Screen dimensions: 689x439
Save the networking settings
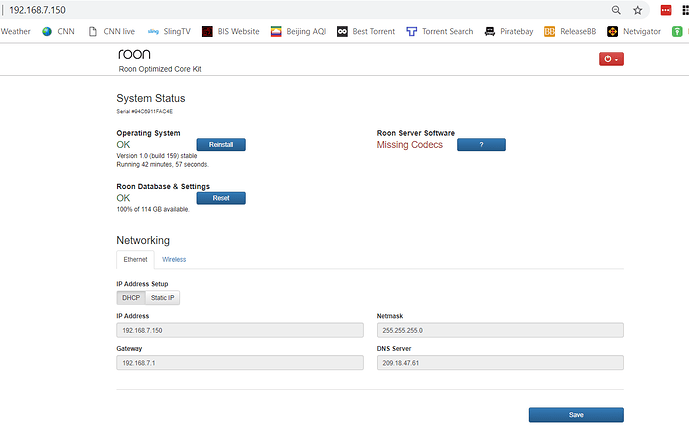pos(576,415)
